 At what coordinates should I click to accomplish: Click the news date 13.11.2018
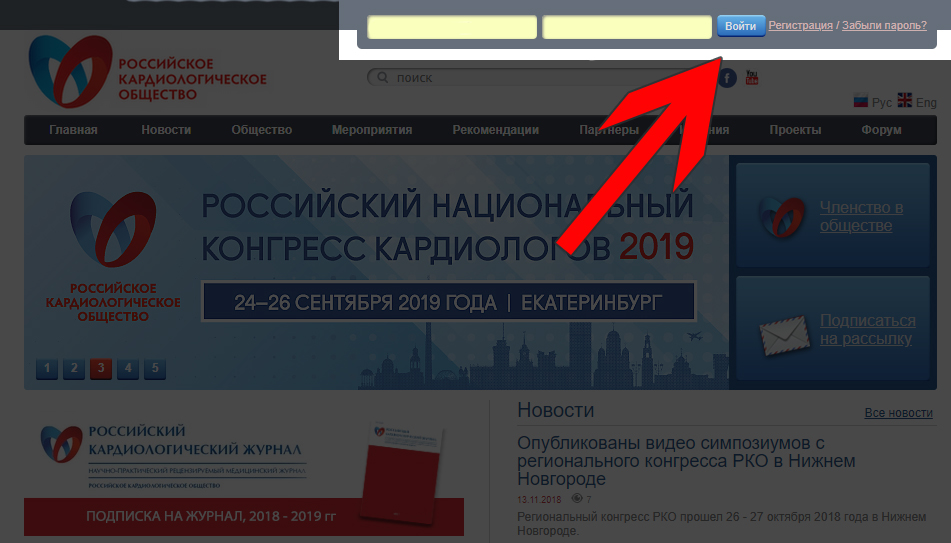coord(539,500)
